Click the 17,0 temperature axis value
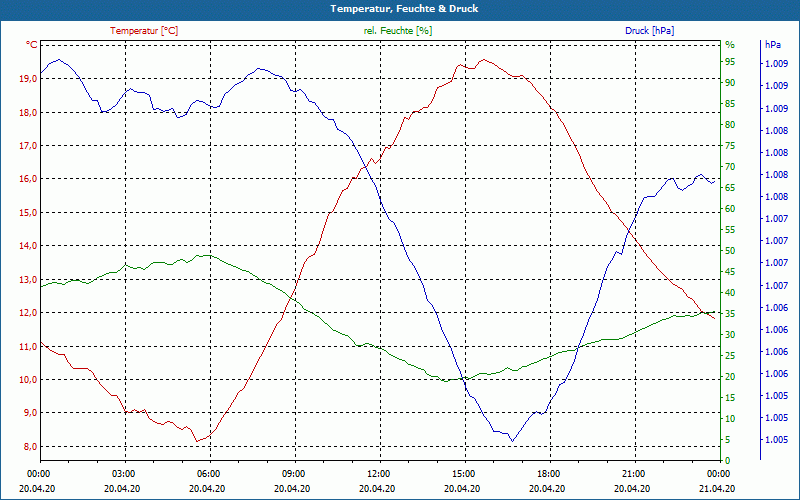Image resolution: width=800 pixels, height=500 pixels. pos(28,145)
